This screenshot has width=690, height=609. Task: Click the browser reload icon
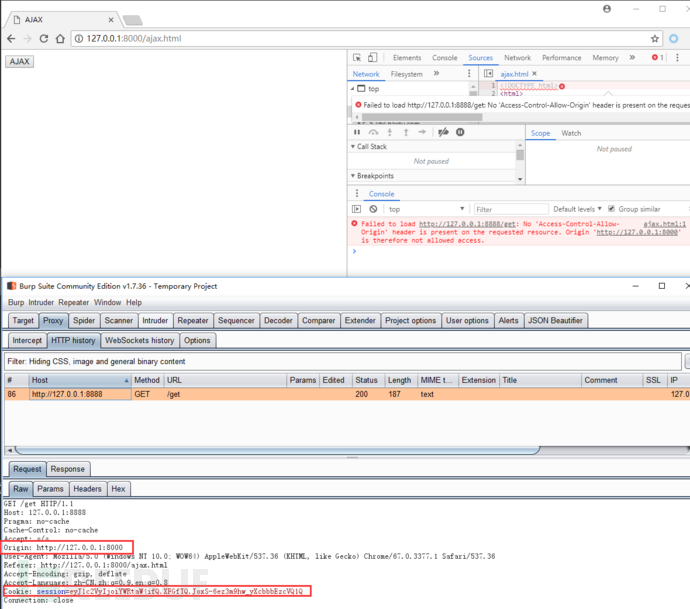[x=44, y=39]
